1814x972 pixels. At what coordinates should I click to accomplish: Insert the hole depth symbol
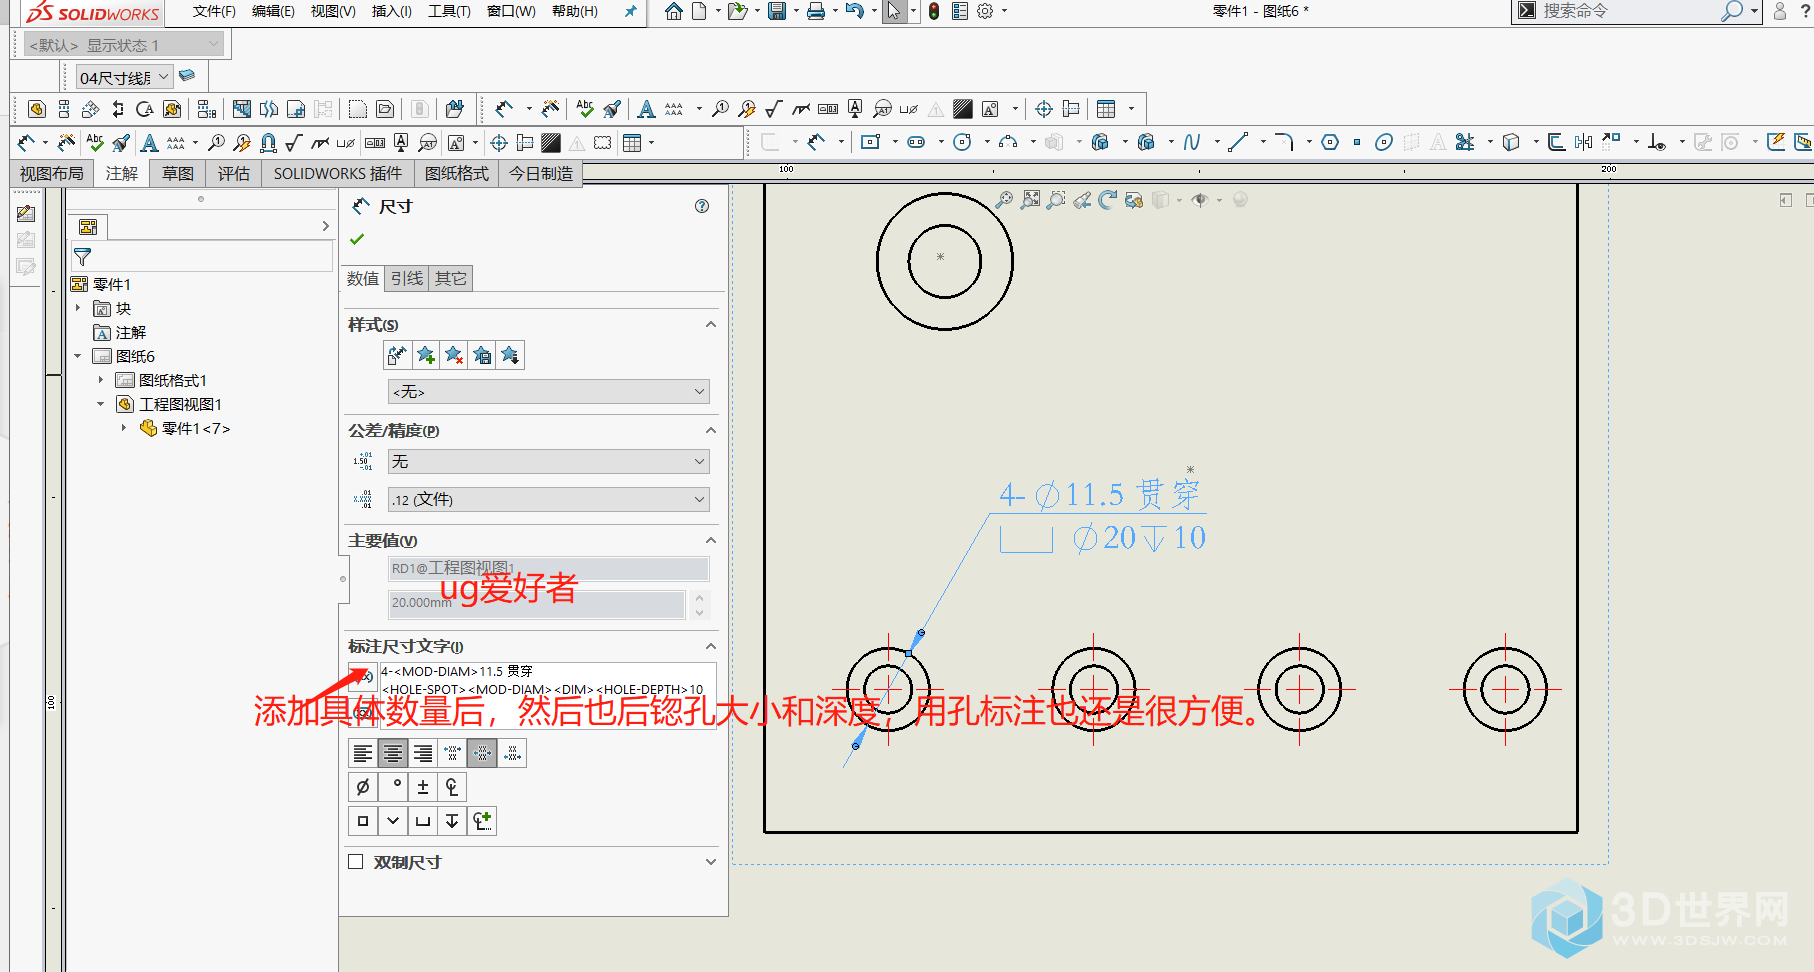(452, 821)
